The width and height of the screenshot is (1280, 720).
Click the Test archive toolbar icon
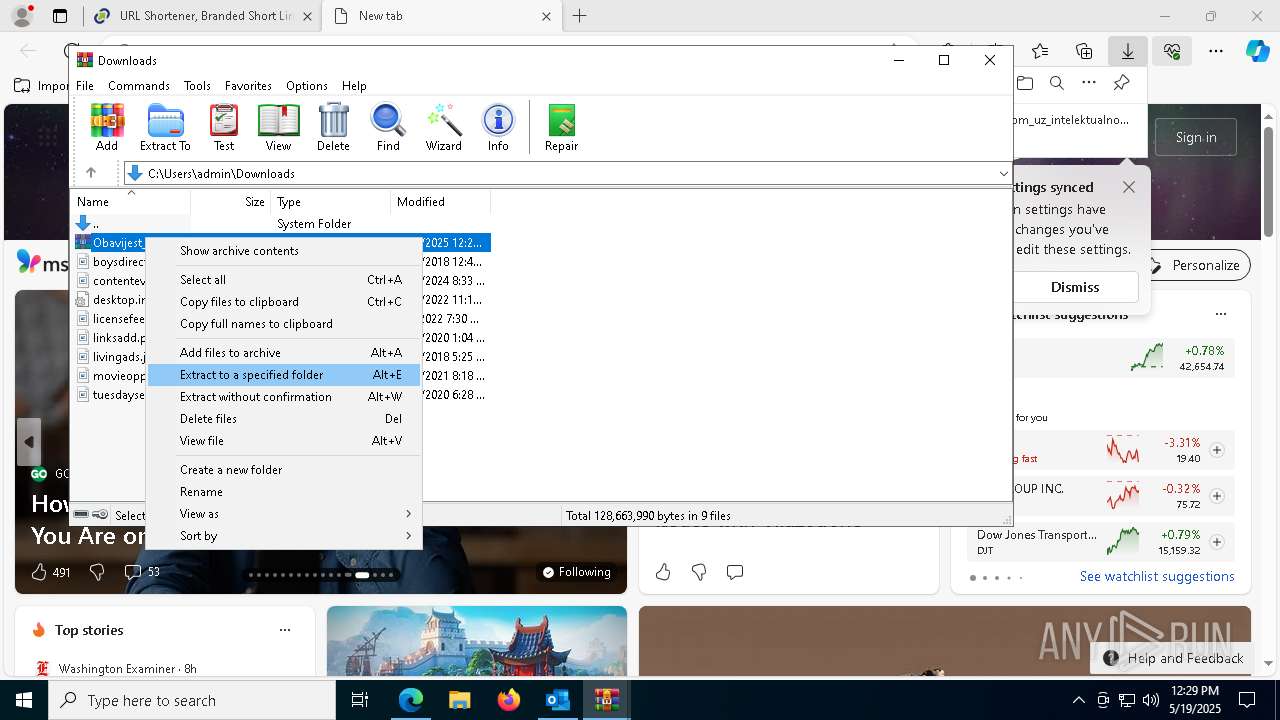(224, 127)
